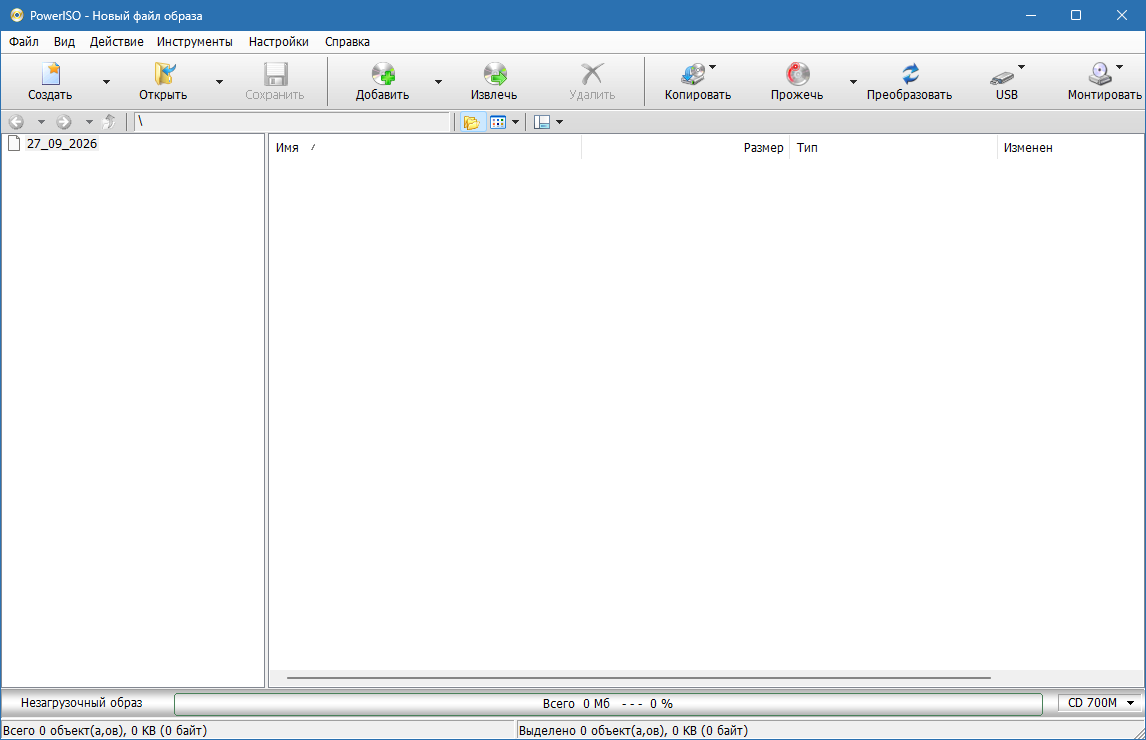
Task: Open the back history dropdown arrow
Action: (x=41, y=122)
